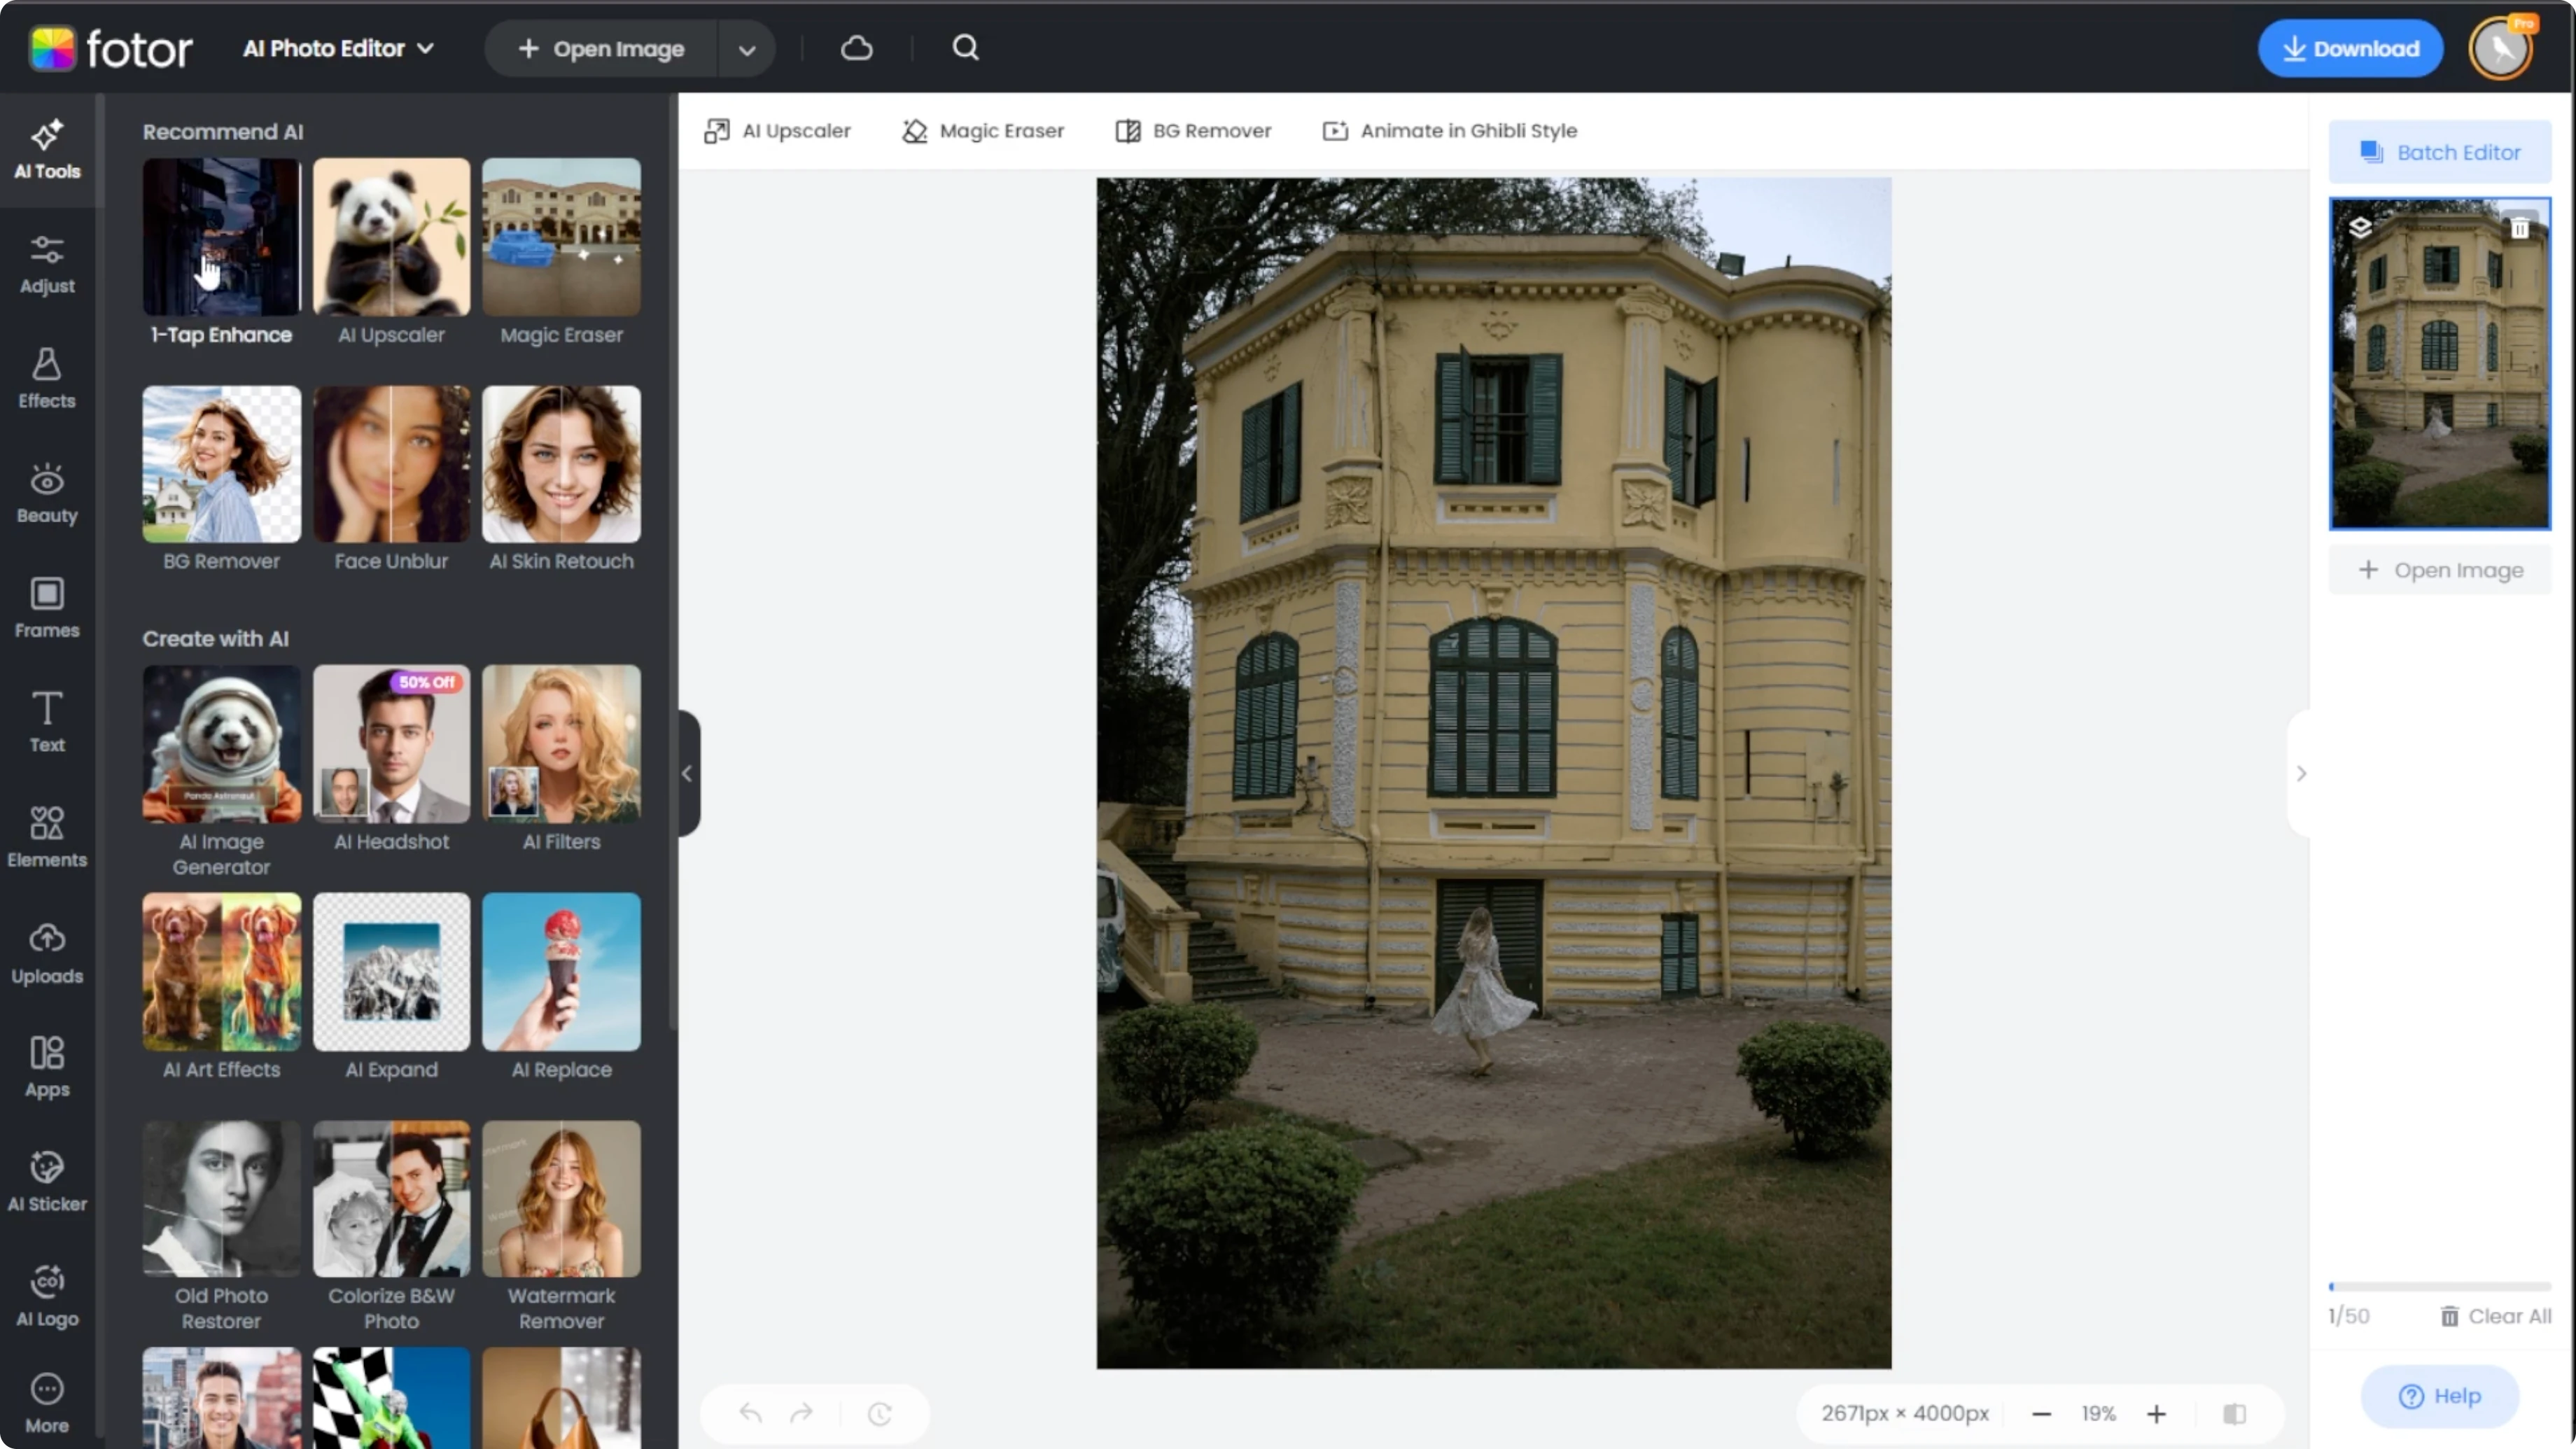The height and width of the screenshot is (1449, 2576).
Task: Open the Help button
Action: (2440, 1396)
